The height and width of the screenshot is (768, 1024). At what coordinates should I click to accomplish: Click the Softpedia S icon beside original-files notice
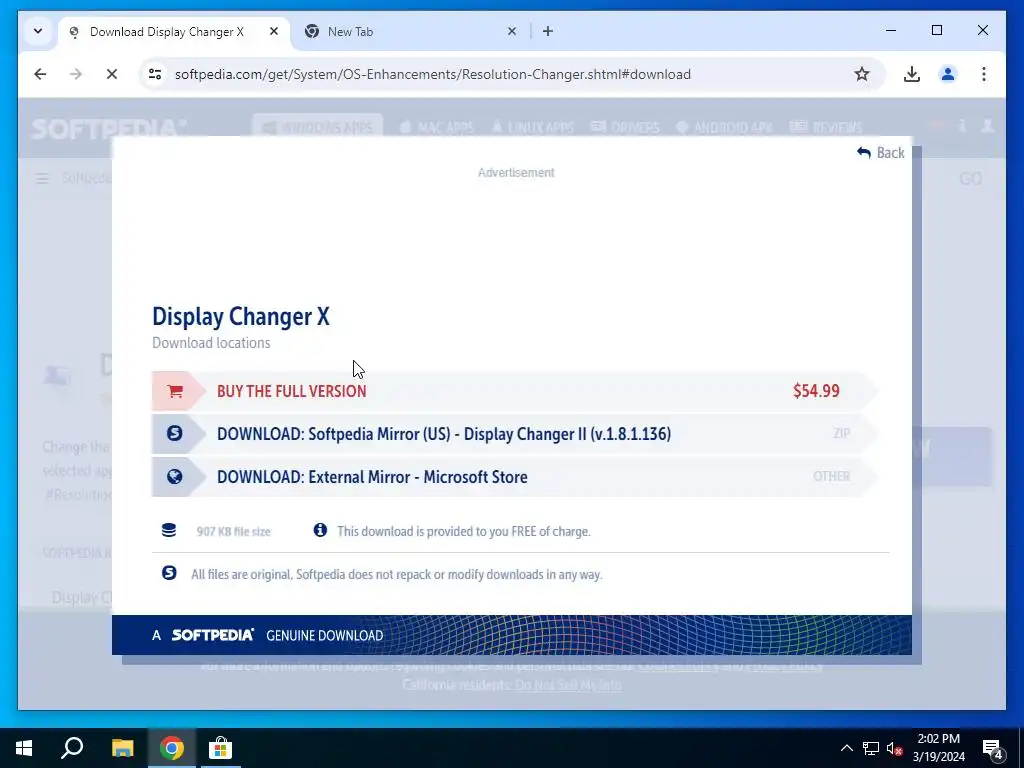tap(169, 573)
